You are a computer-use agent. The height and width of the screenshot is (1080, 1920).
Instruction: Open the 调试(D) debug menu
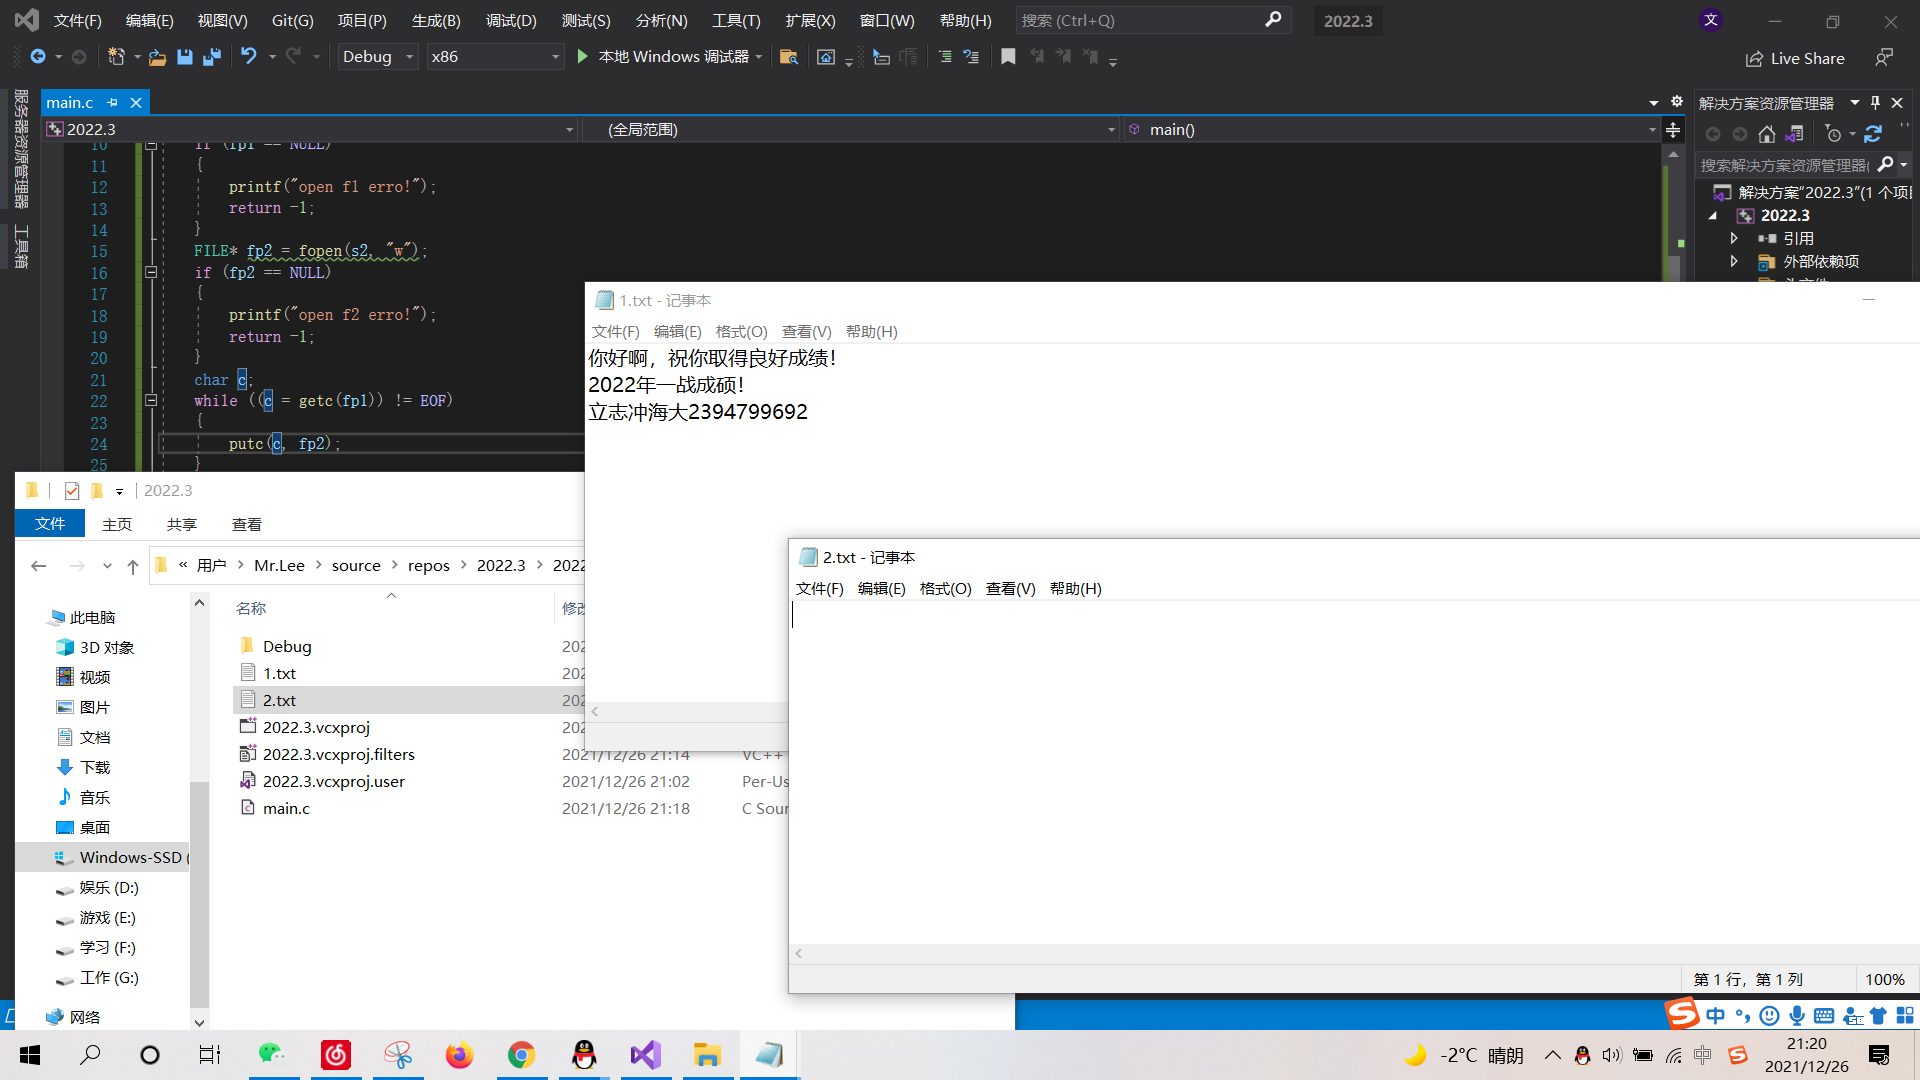pos(511,20)
